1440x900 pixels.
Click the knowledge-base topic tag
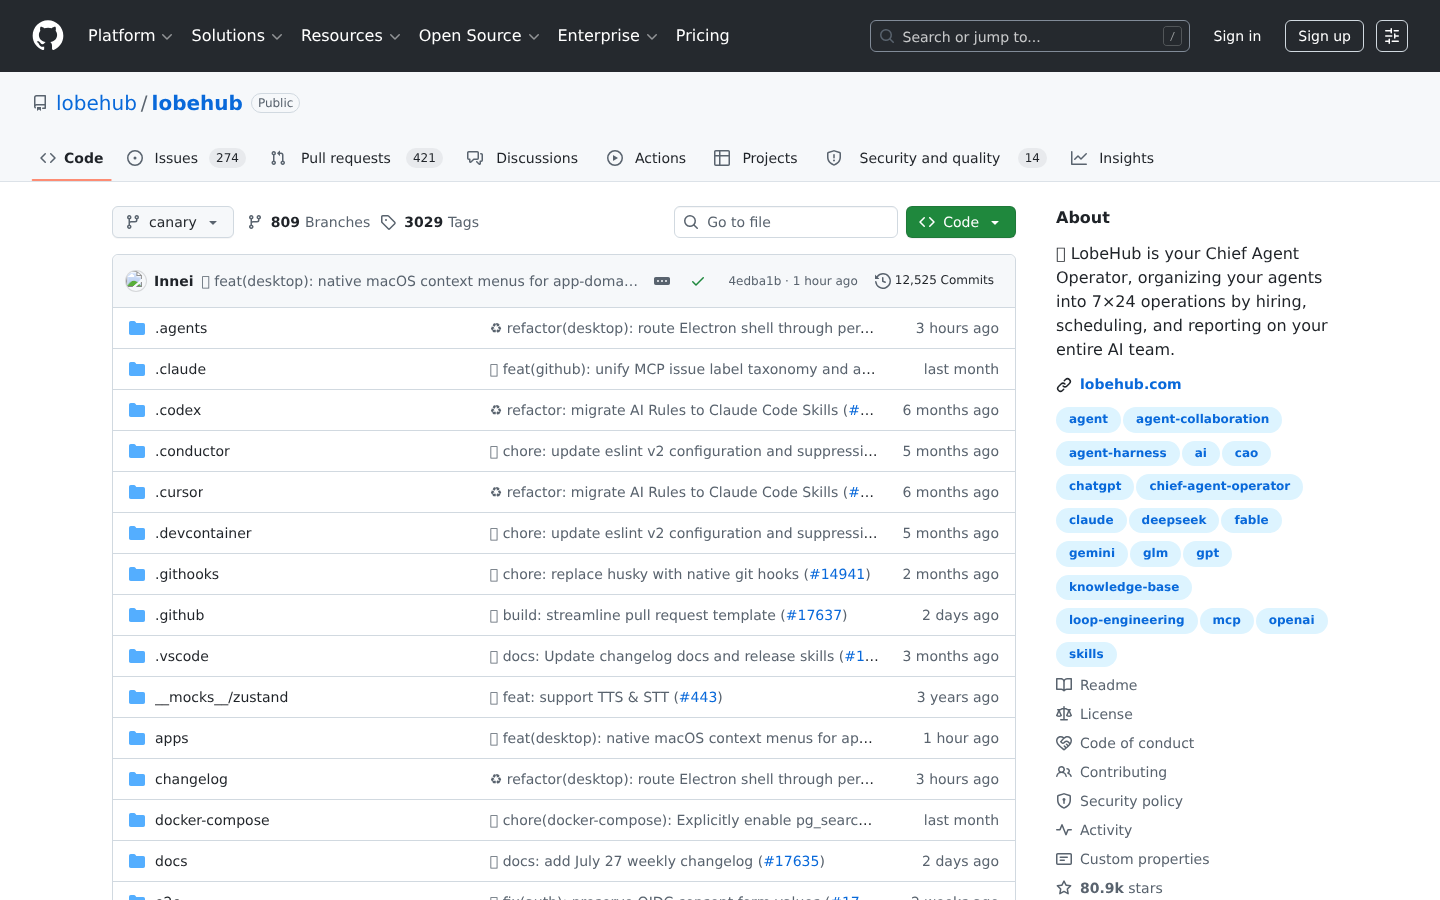(x=1124, y=587)
